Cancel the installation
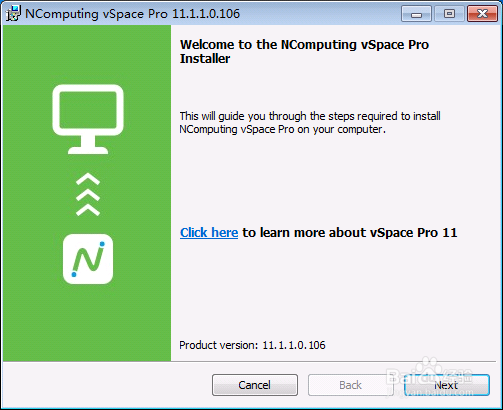503x410 pixels. click(255, 385)
